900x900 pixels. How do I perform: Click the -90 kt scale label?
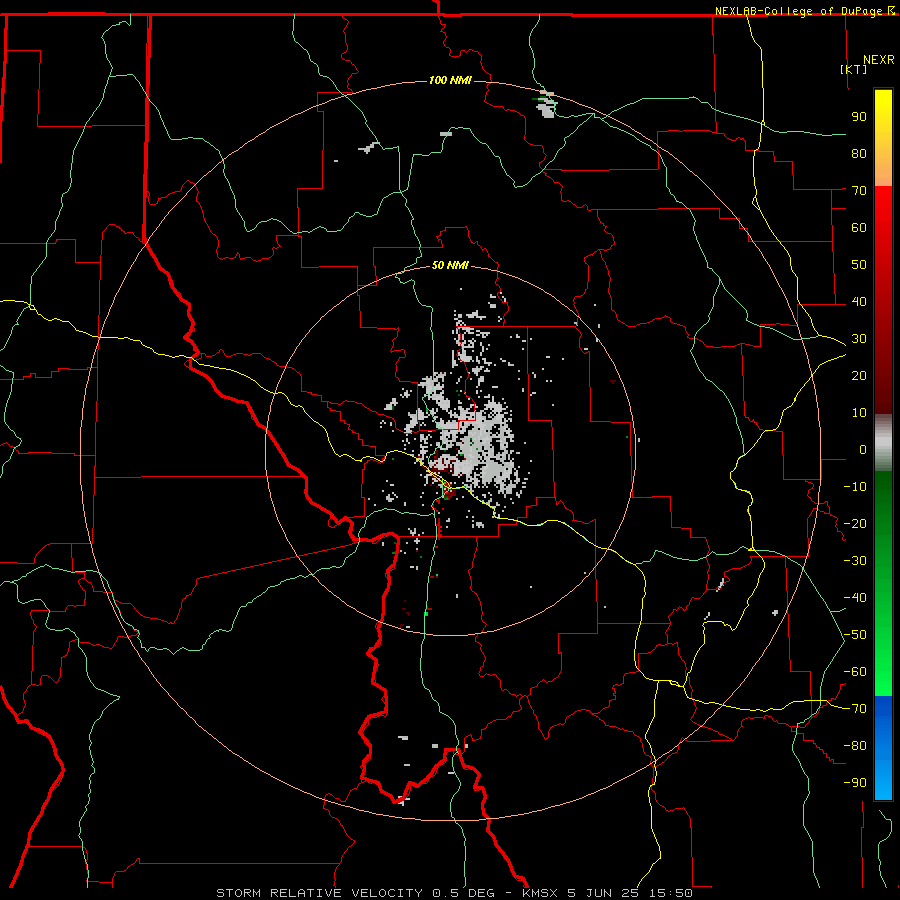[x=855, y=783]
